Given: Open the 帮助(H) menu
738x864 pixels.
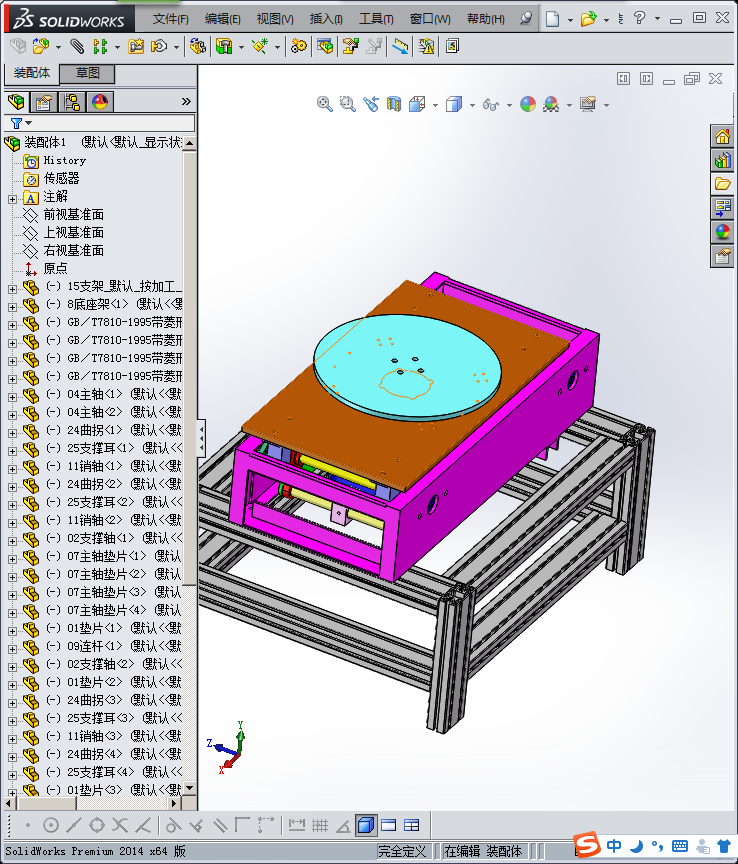Looking at the screenshot, I should (485, 19).
